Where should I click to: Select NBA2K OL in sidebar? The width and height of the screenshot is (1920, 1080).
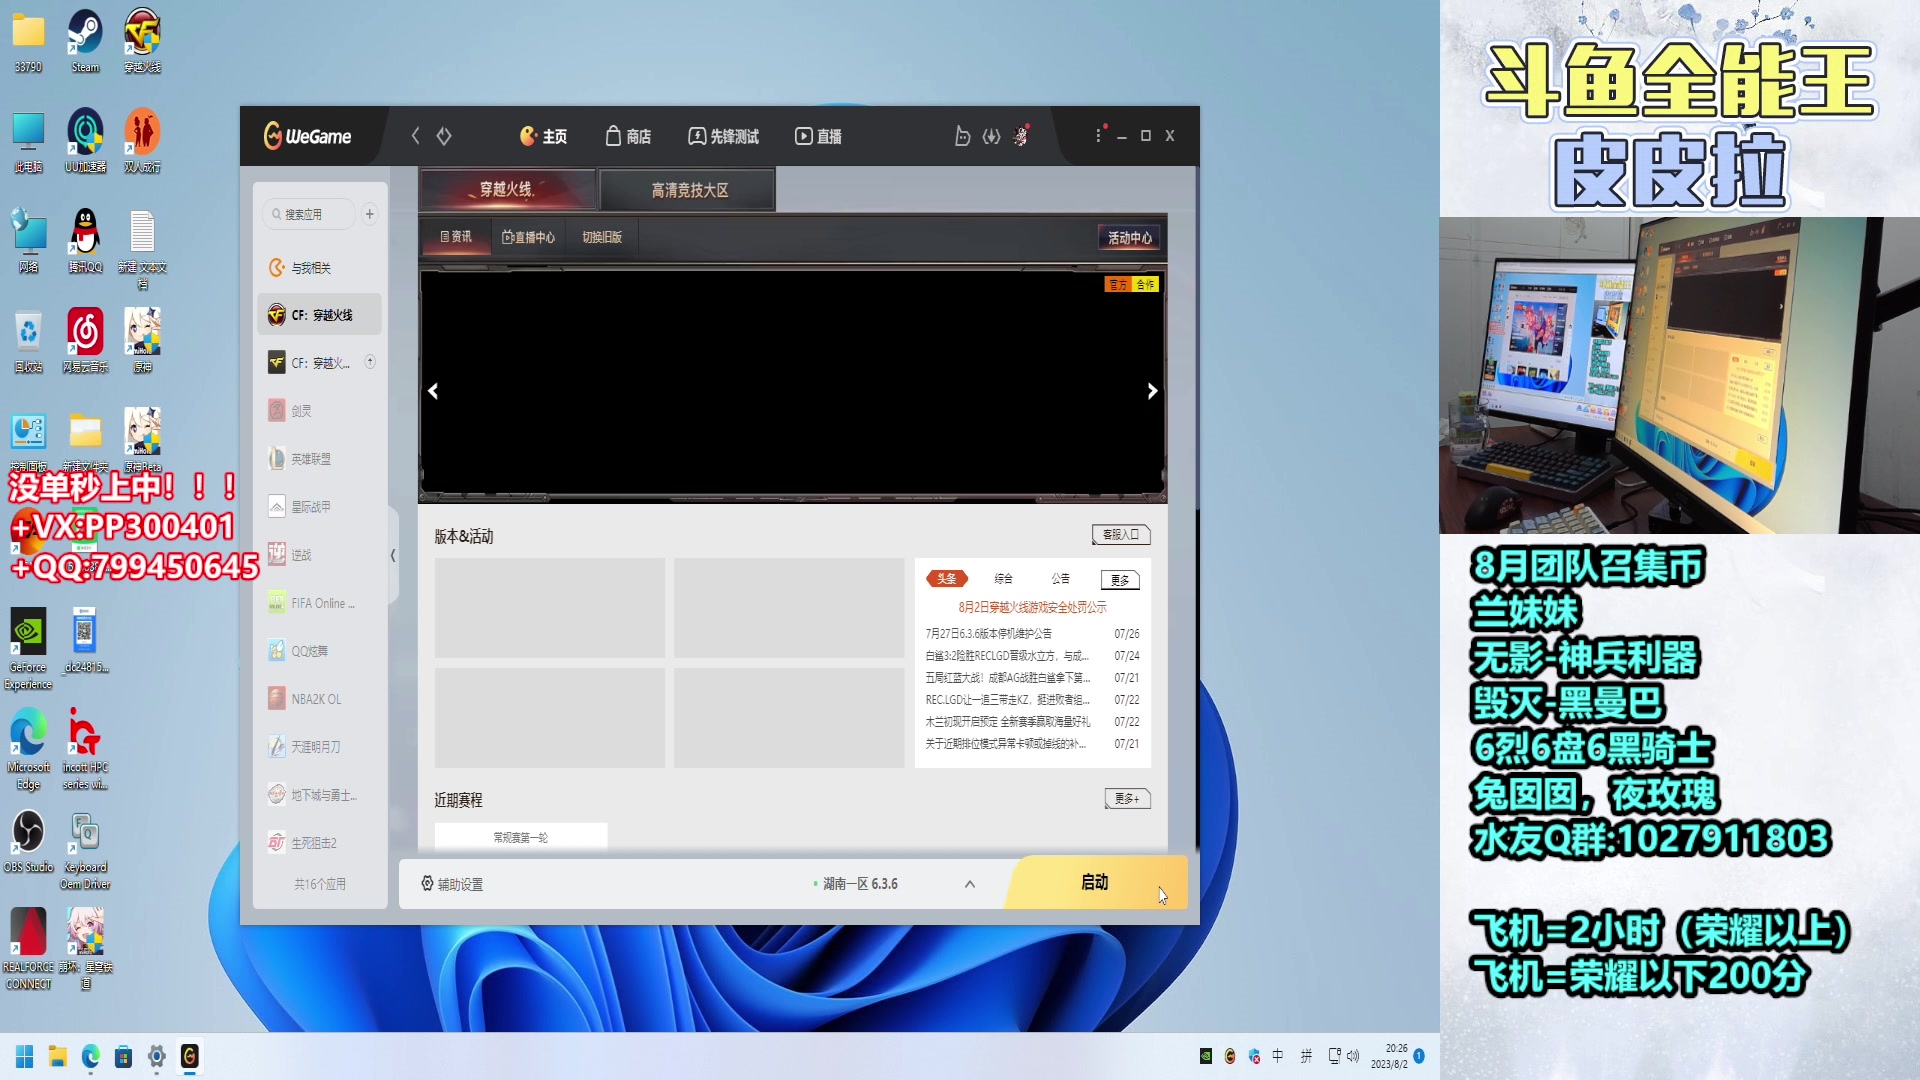click(319, 699)
